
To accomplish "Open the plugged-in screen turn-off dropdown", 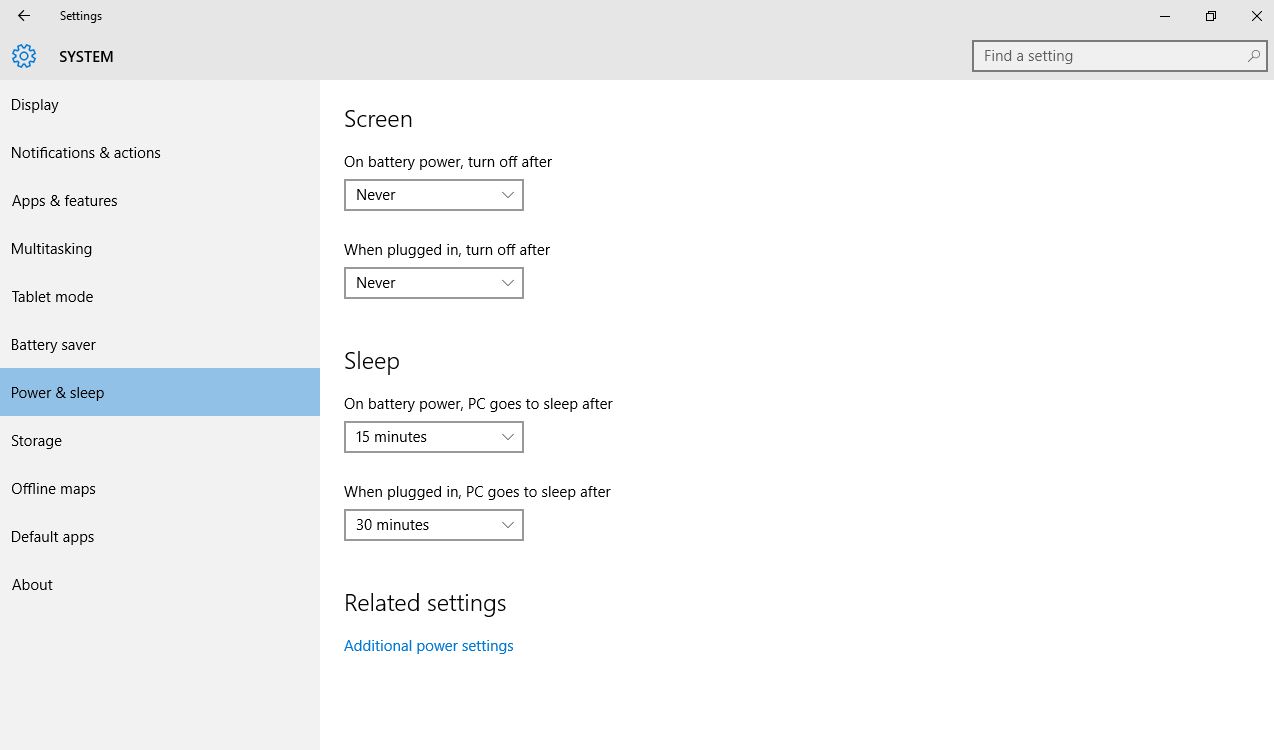I will (433, 282).
